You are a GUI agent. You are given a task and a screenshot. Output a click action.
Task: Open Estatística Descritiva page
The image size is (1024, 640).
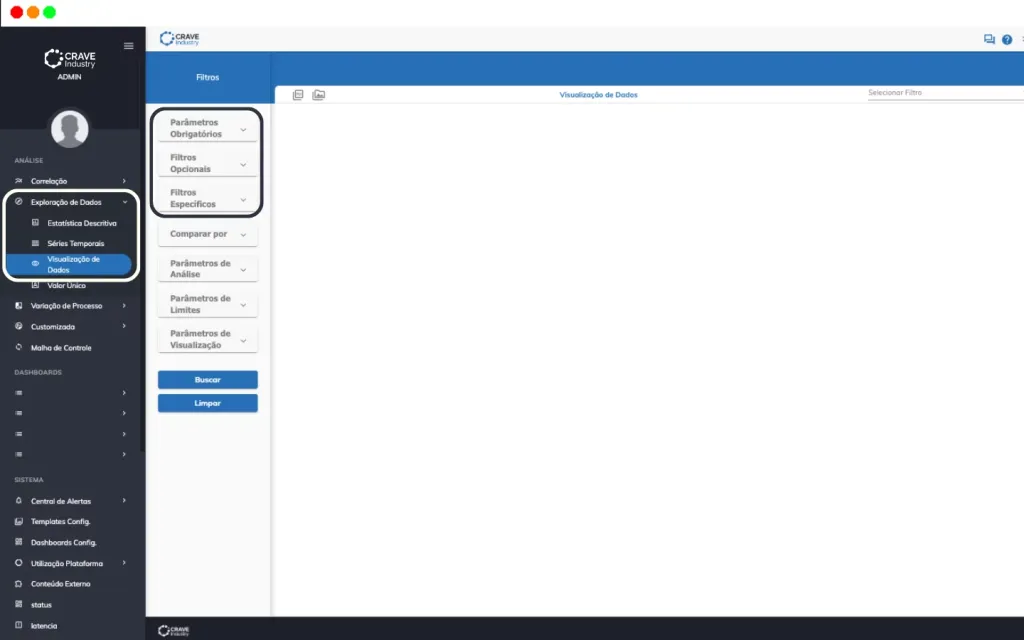pyautogui.click(x=82, y=223)
